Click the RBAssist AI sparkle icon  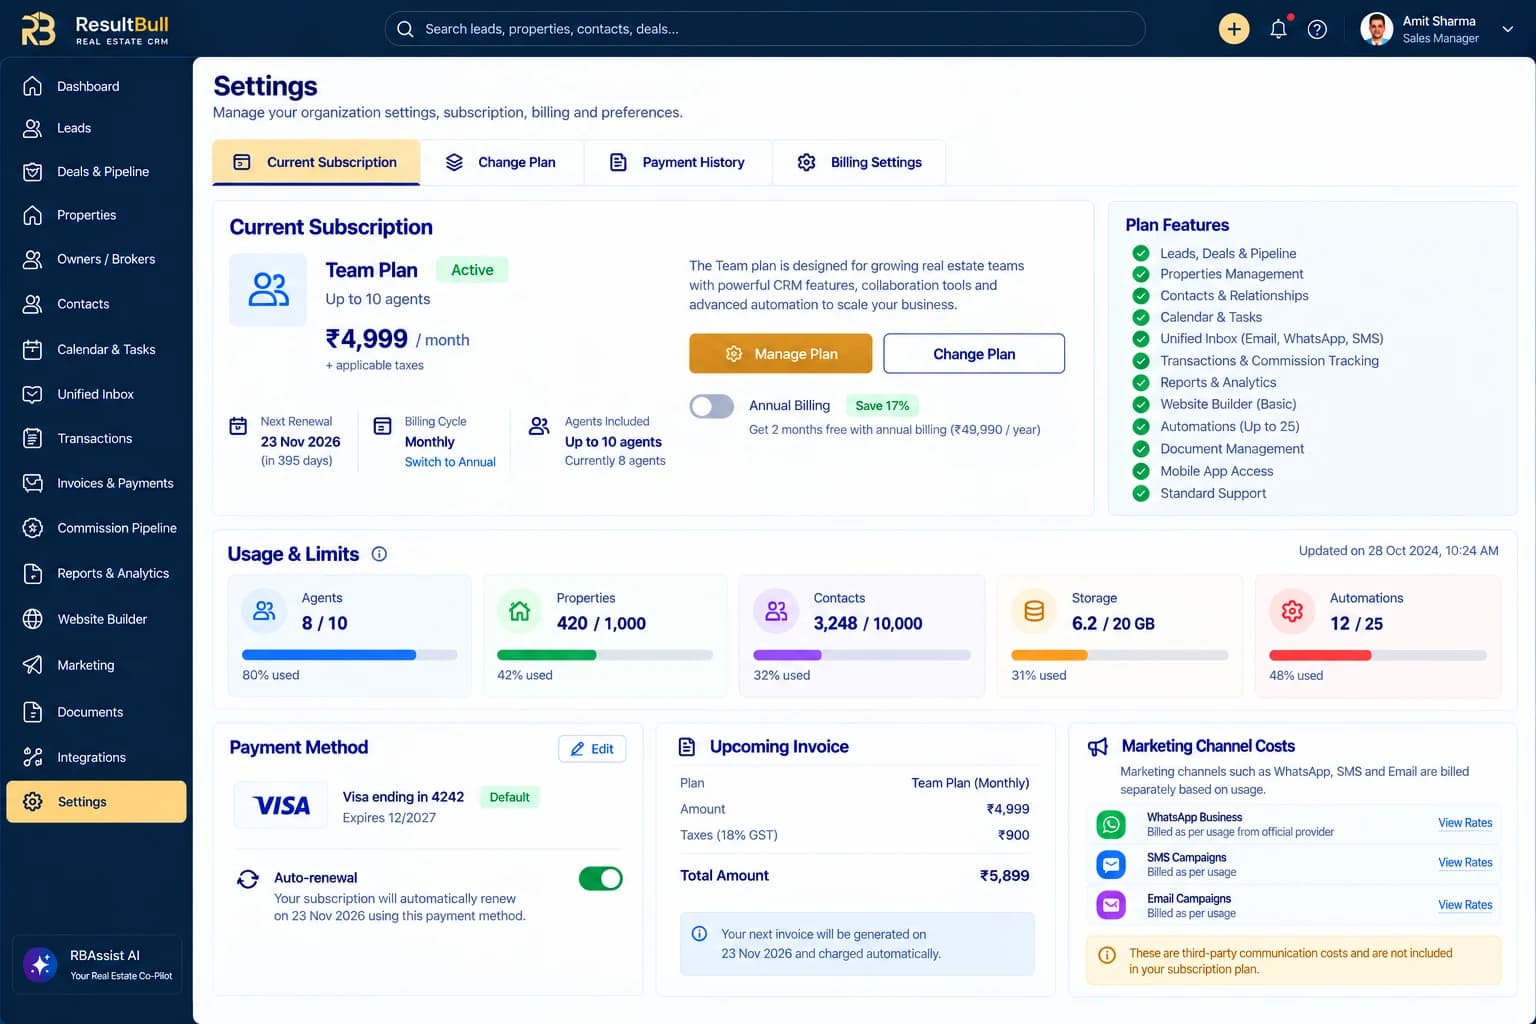coord(41,964)
